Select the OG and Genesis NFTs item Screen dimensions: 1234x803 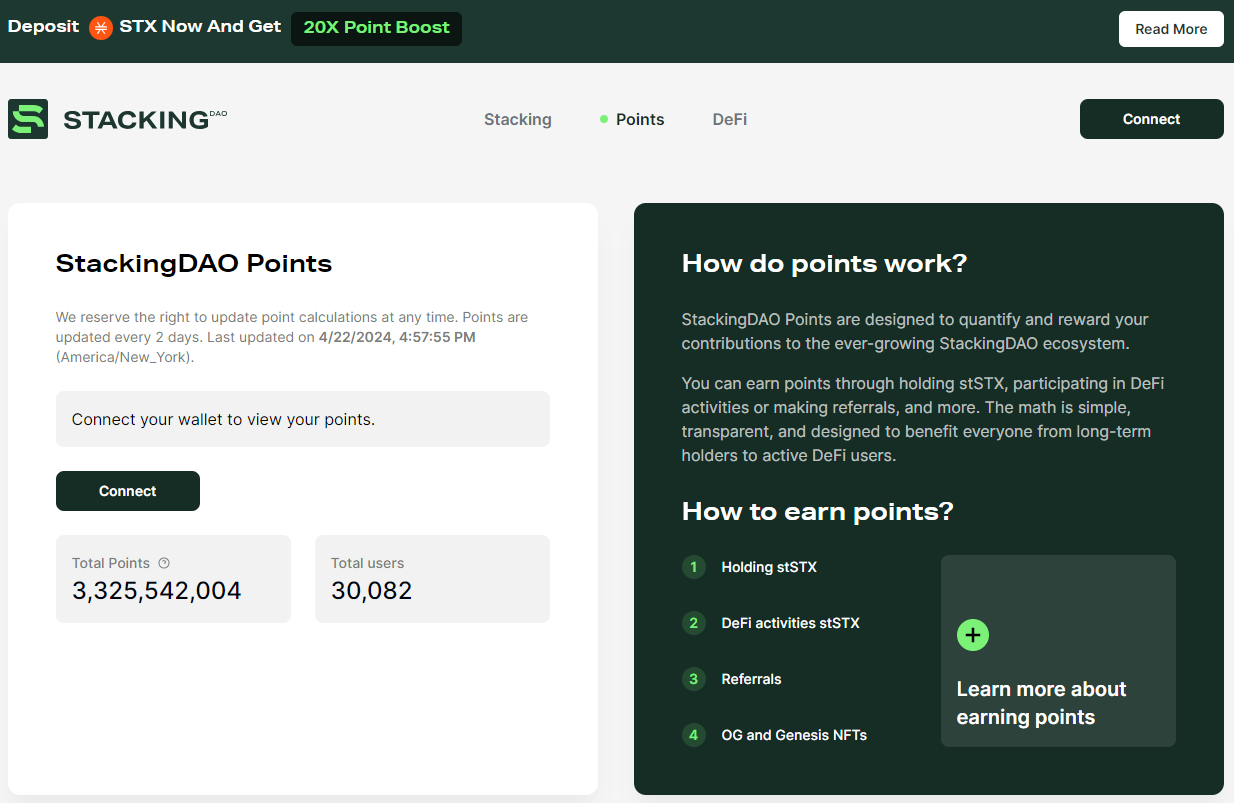tap(794, 735)
